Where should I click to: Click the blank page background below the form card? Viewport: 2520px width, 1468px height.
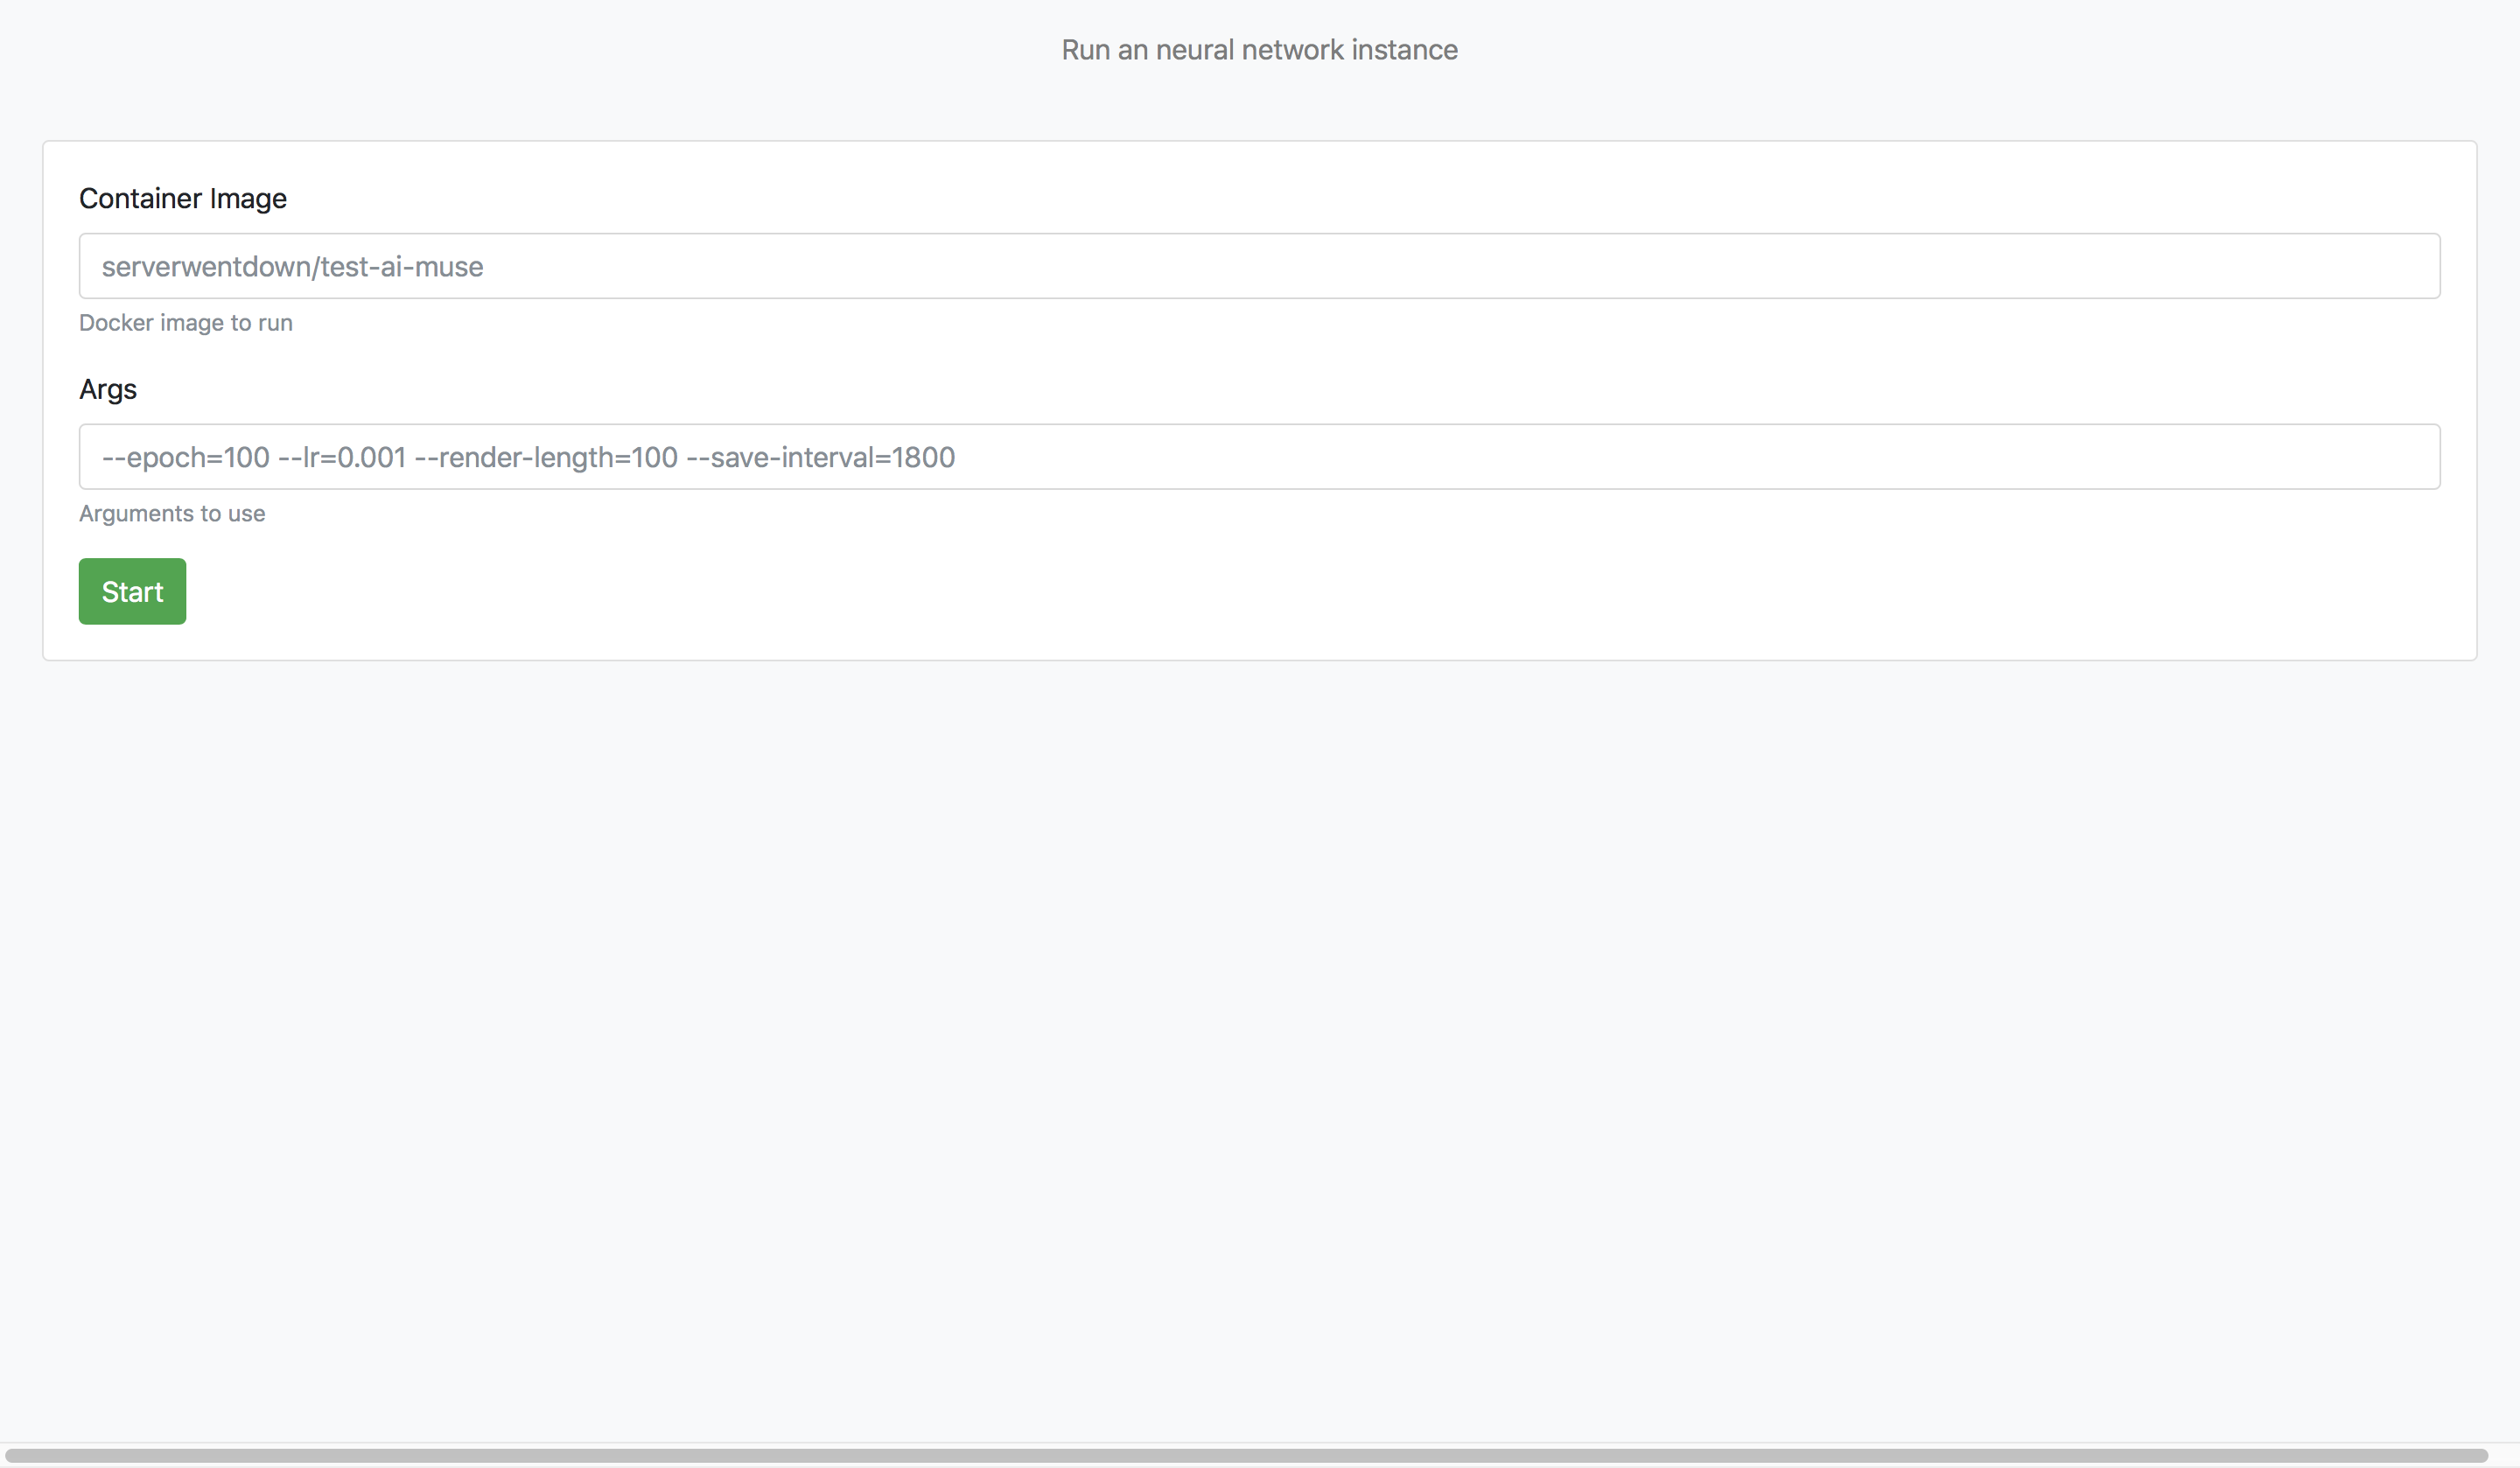(1259, 1000)
